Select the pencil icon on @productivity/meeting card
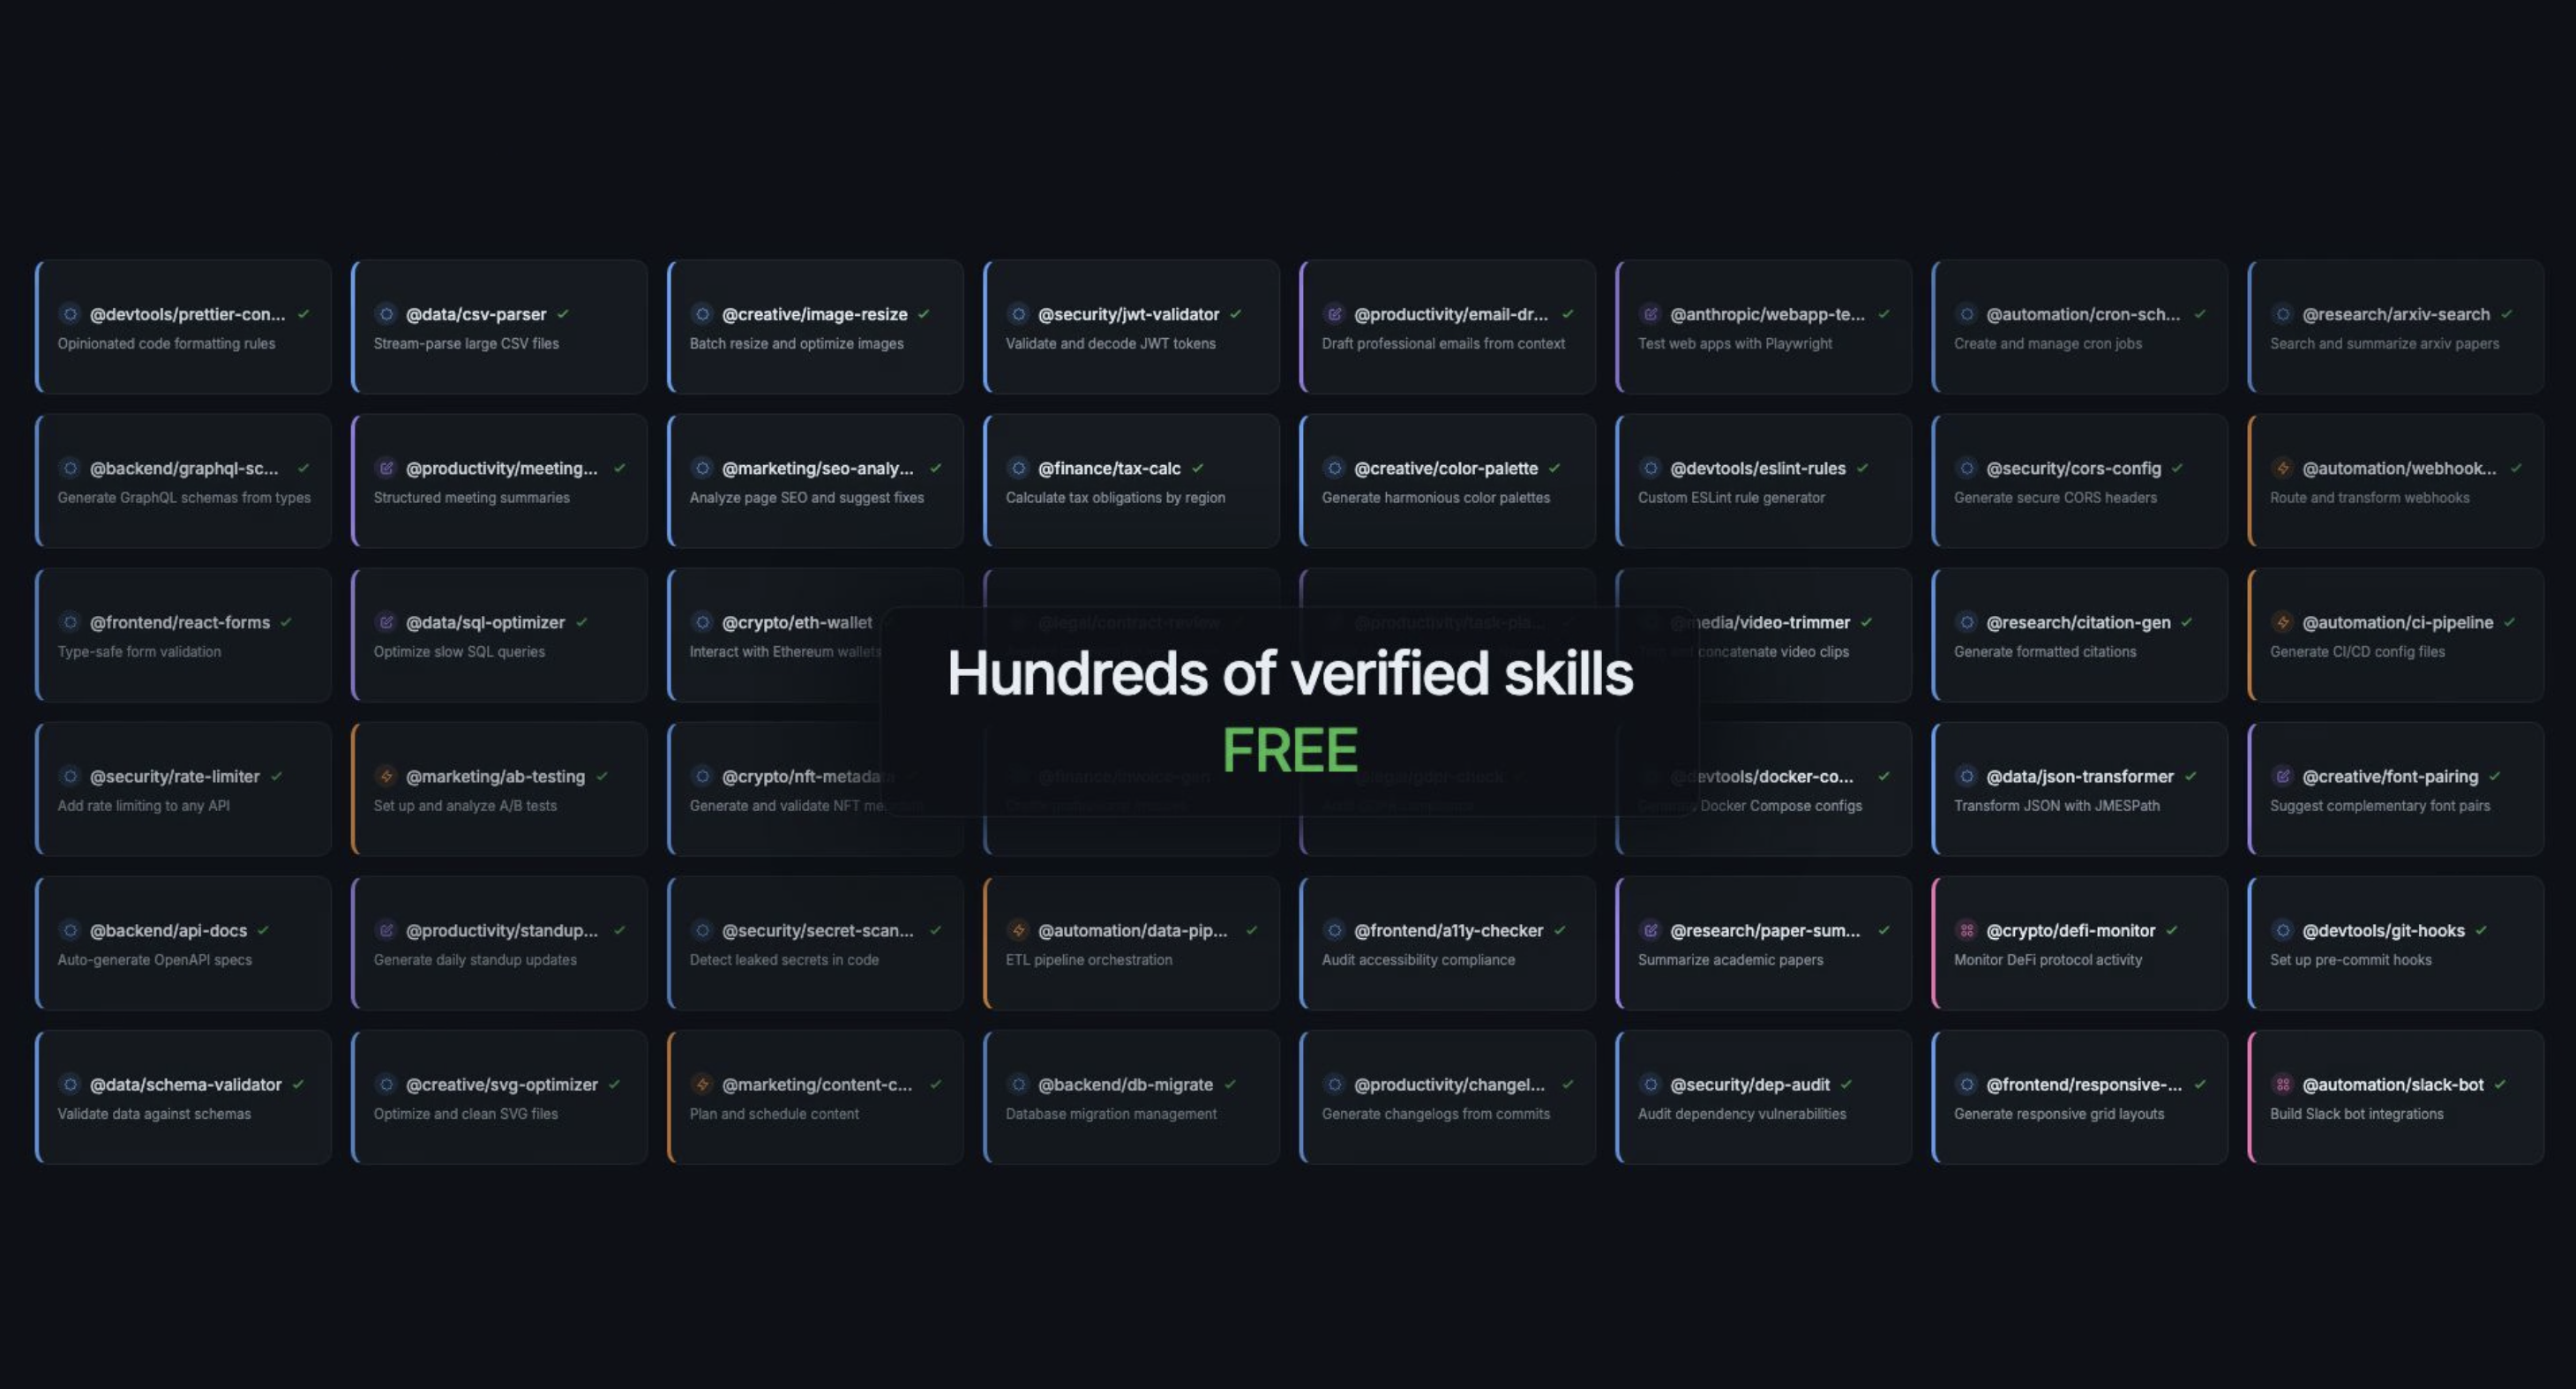The image size is (2576, 1389). (386, 468)
